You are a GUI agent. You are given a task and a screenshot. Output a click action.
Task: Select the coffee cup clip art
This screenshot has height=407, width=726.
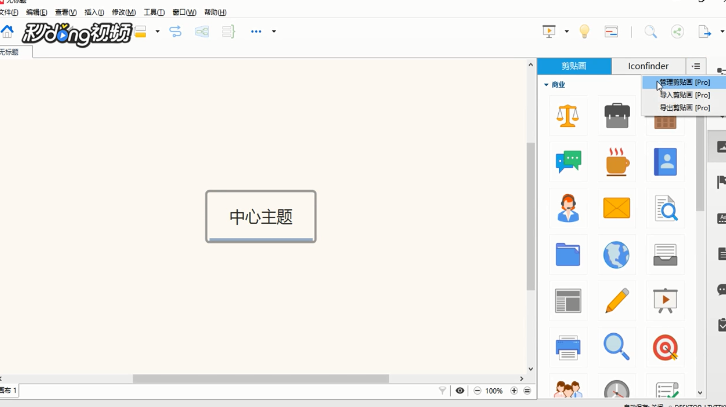tap(617, 162)
